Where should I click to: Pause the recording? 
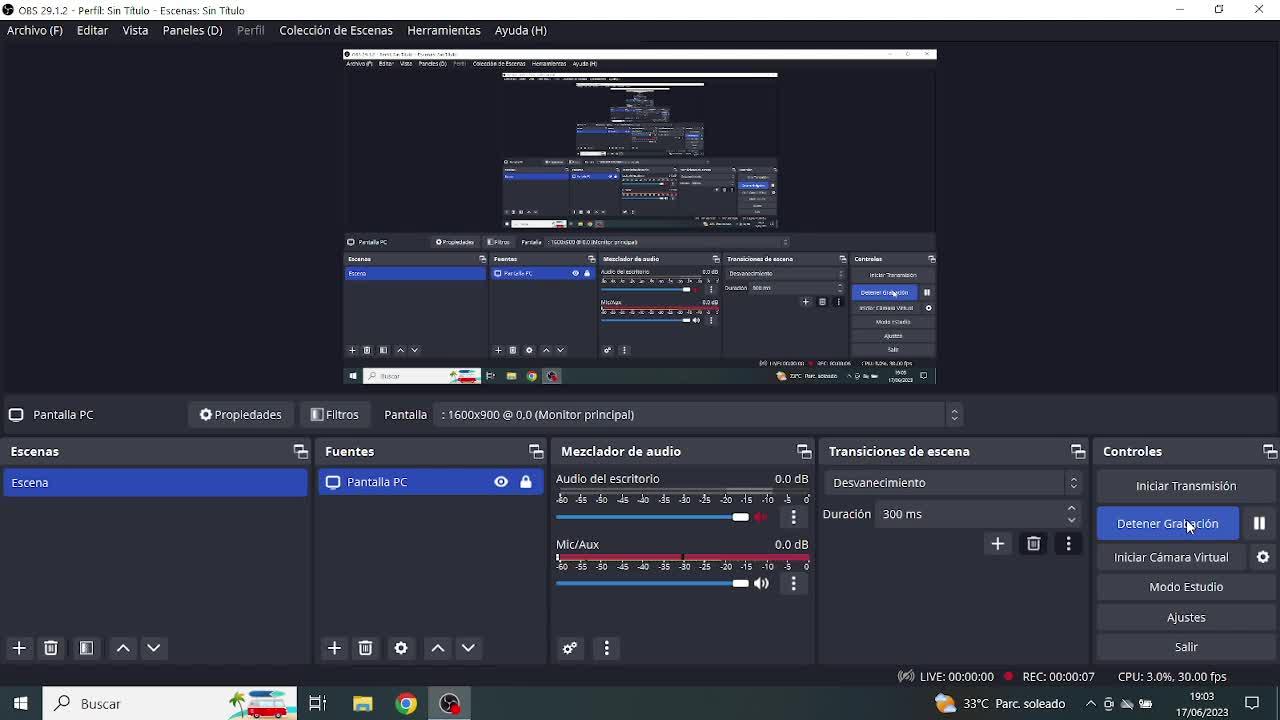pos(1259,523)
